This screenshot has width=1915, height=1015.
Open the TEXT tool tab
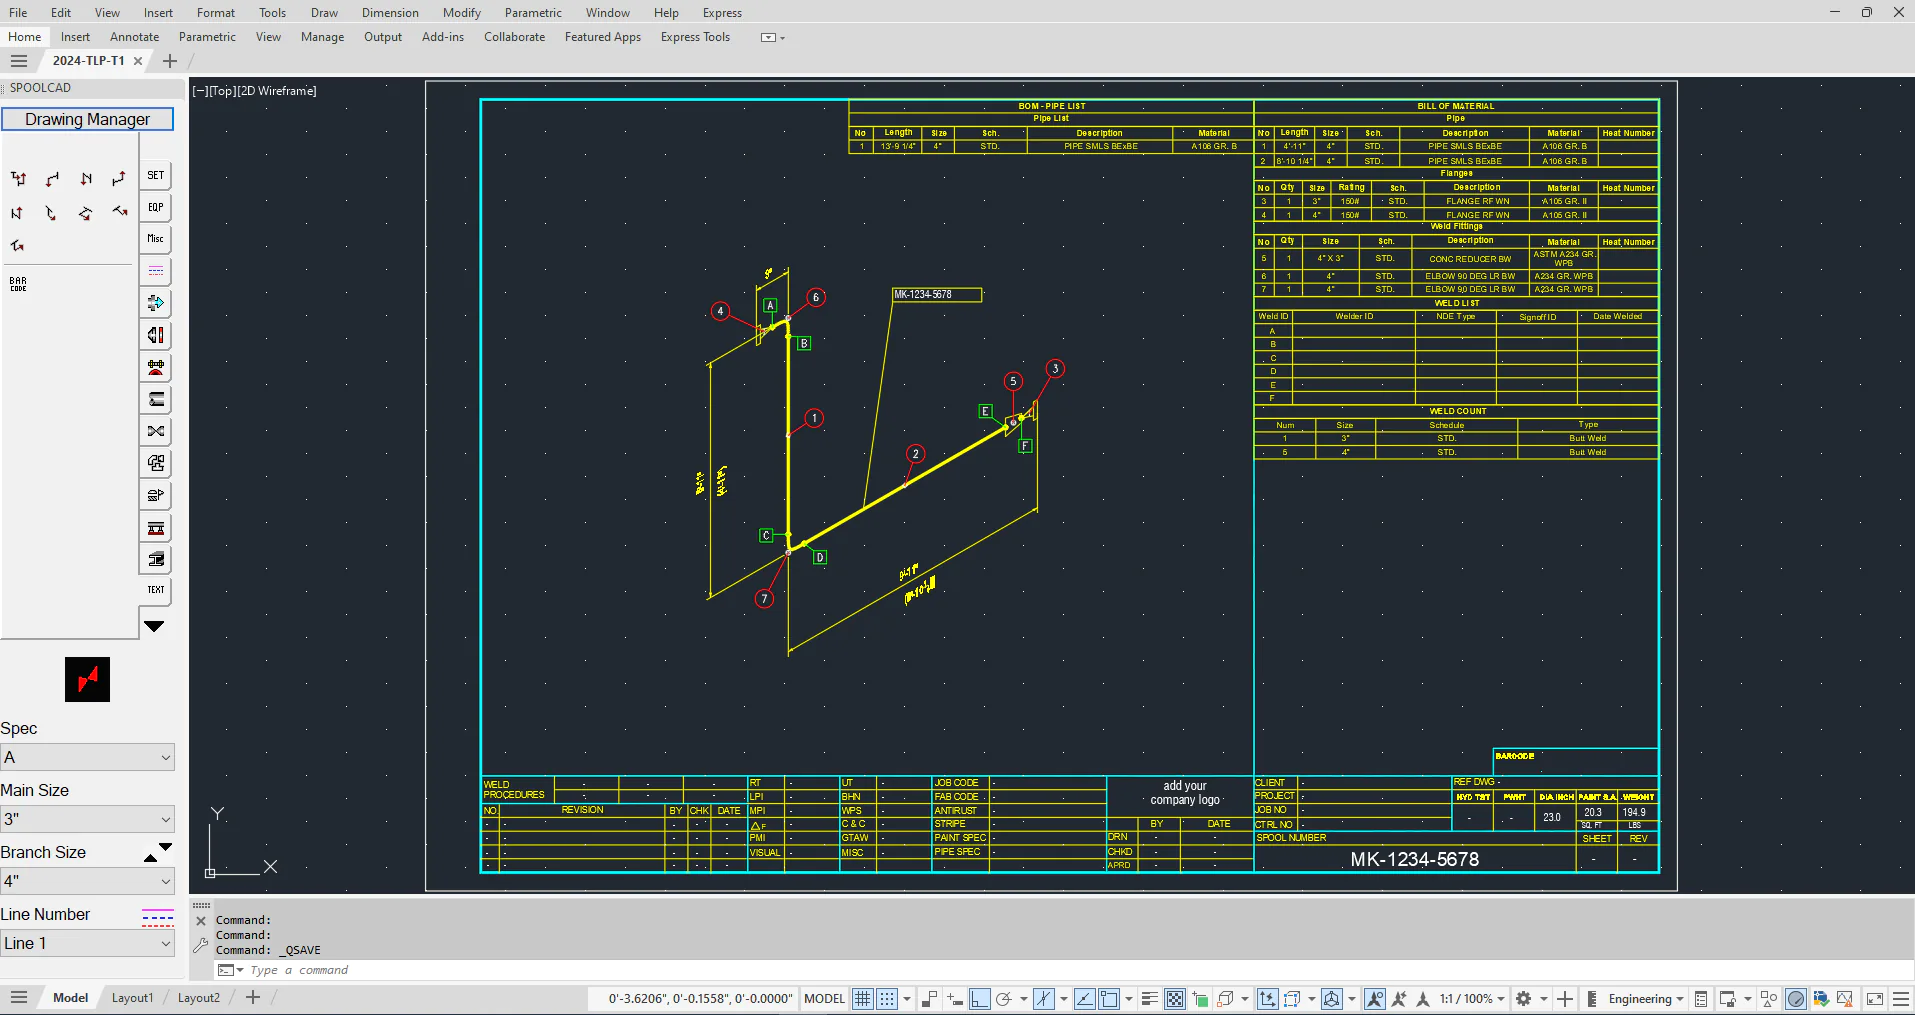pos(156,590)
